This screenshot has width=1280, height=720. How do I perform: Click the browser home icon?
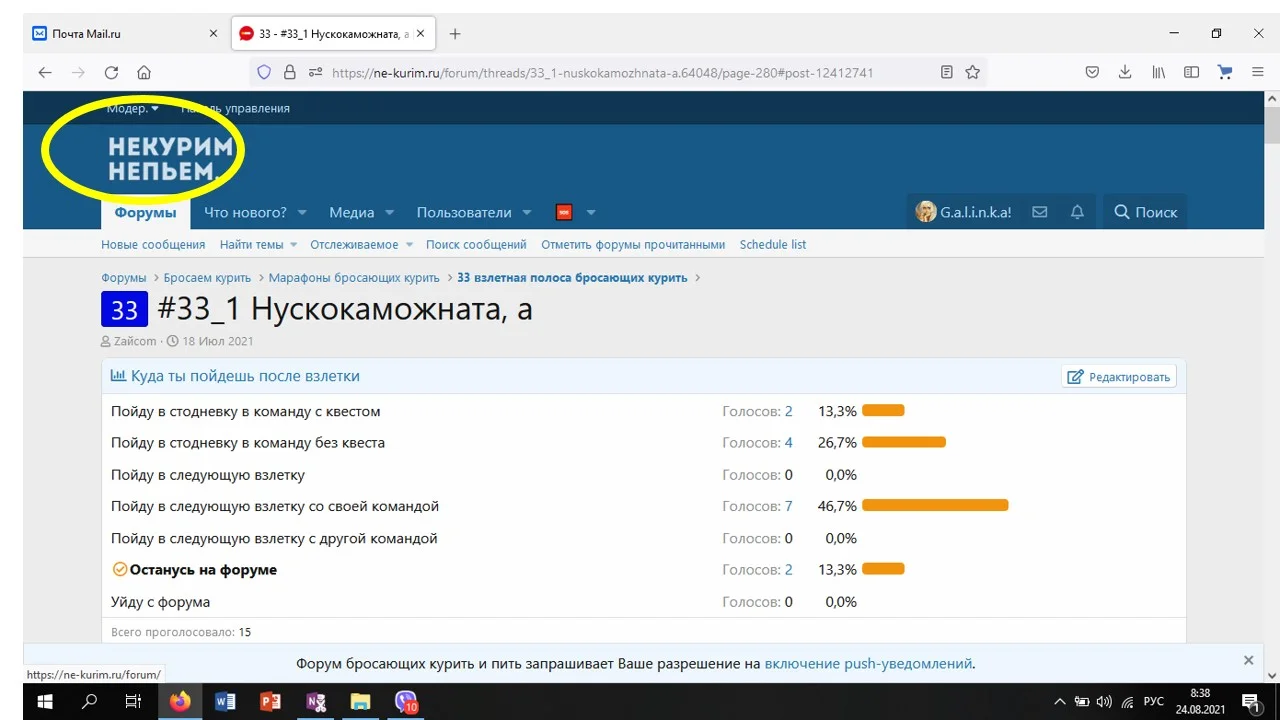tap(143, 72)
